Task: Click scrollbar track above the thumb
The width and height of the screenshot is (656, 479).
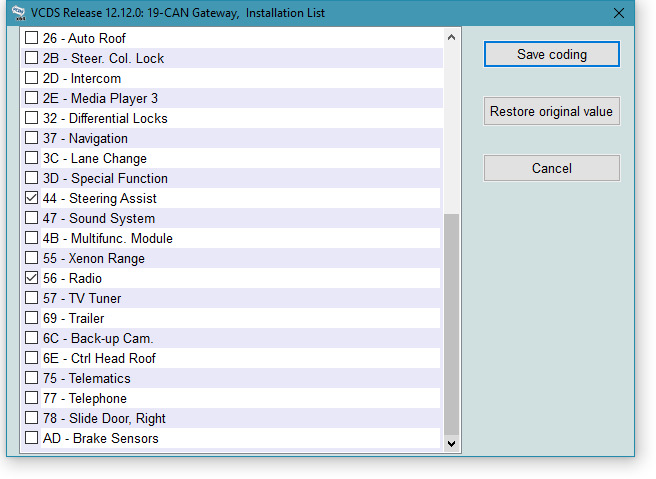Action: [x=451, y=130]
